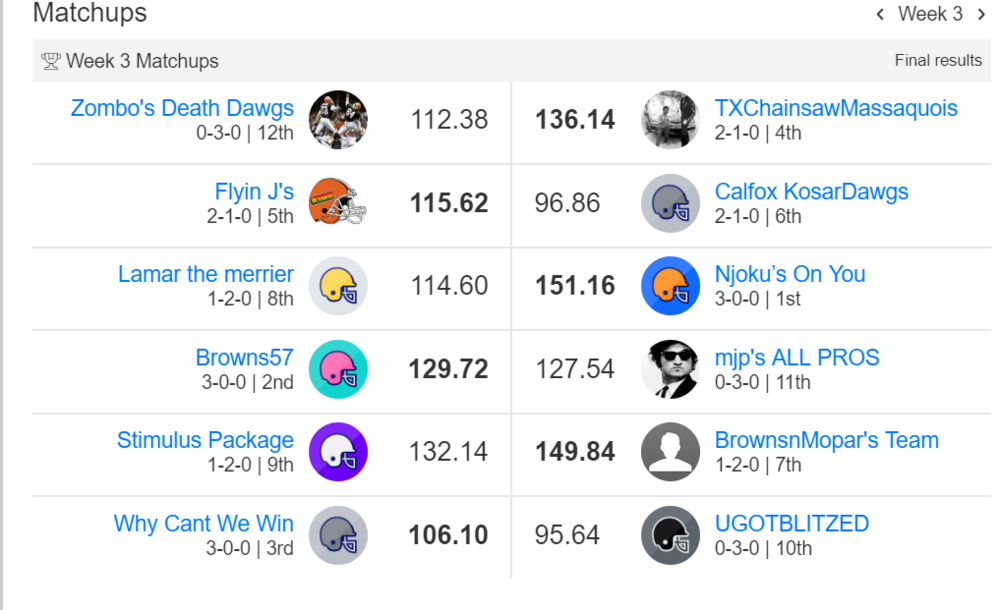Screen dimensions: 1000x610
Task: Click TXChainsawMassaquois black-and-white avatar
Action: (670, 120)
